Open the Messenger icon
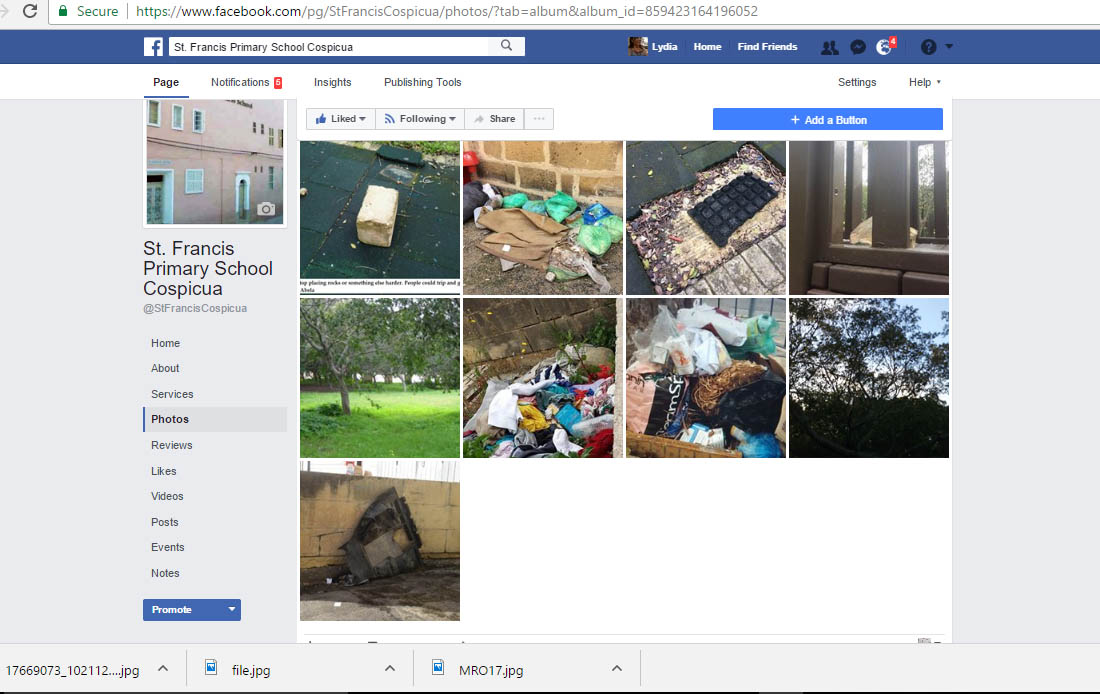 [x=857, y=47]
